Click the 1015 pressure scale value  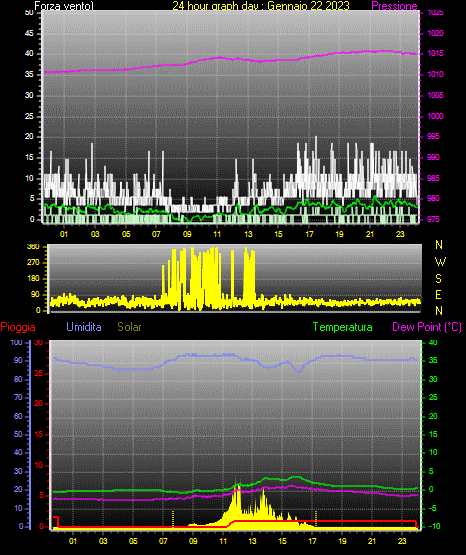point(435,53)
